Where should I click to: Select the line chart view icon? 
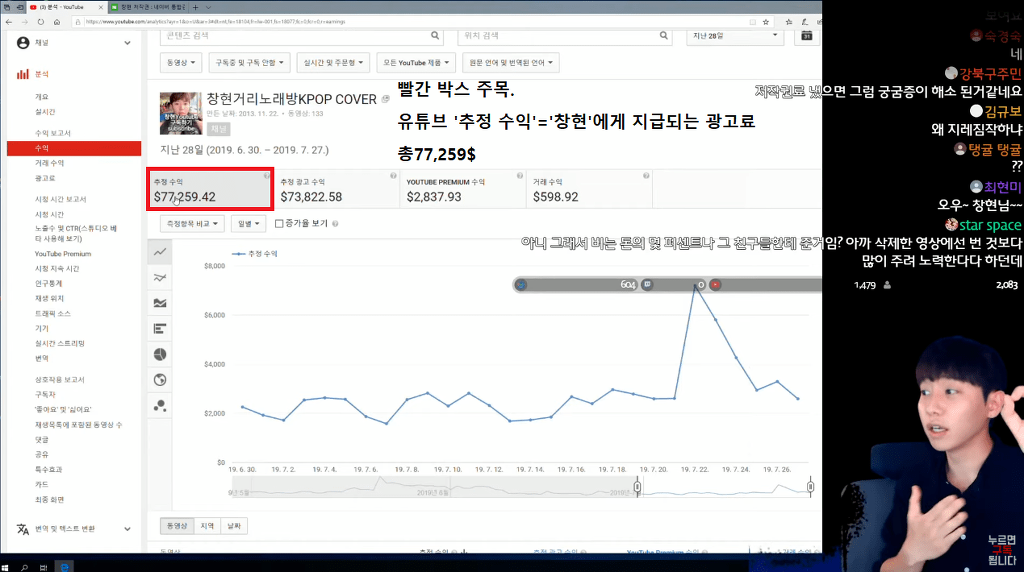160,253
